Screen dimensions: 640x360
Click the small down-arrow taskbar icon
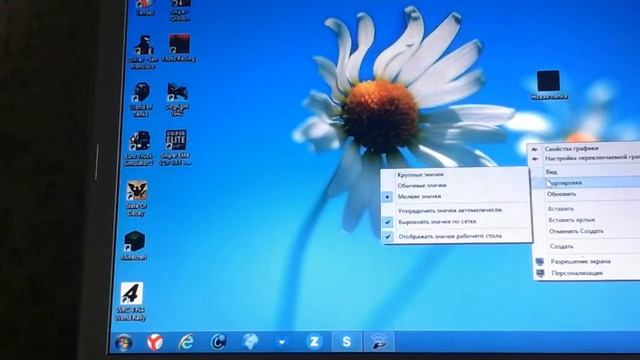282,342
